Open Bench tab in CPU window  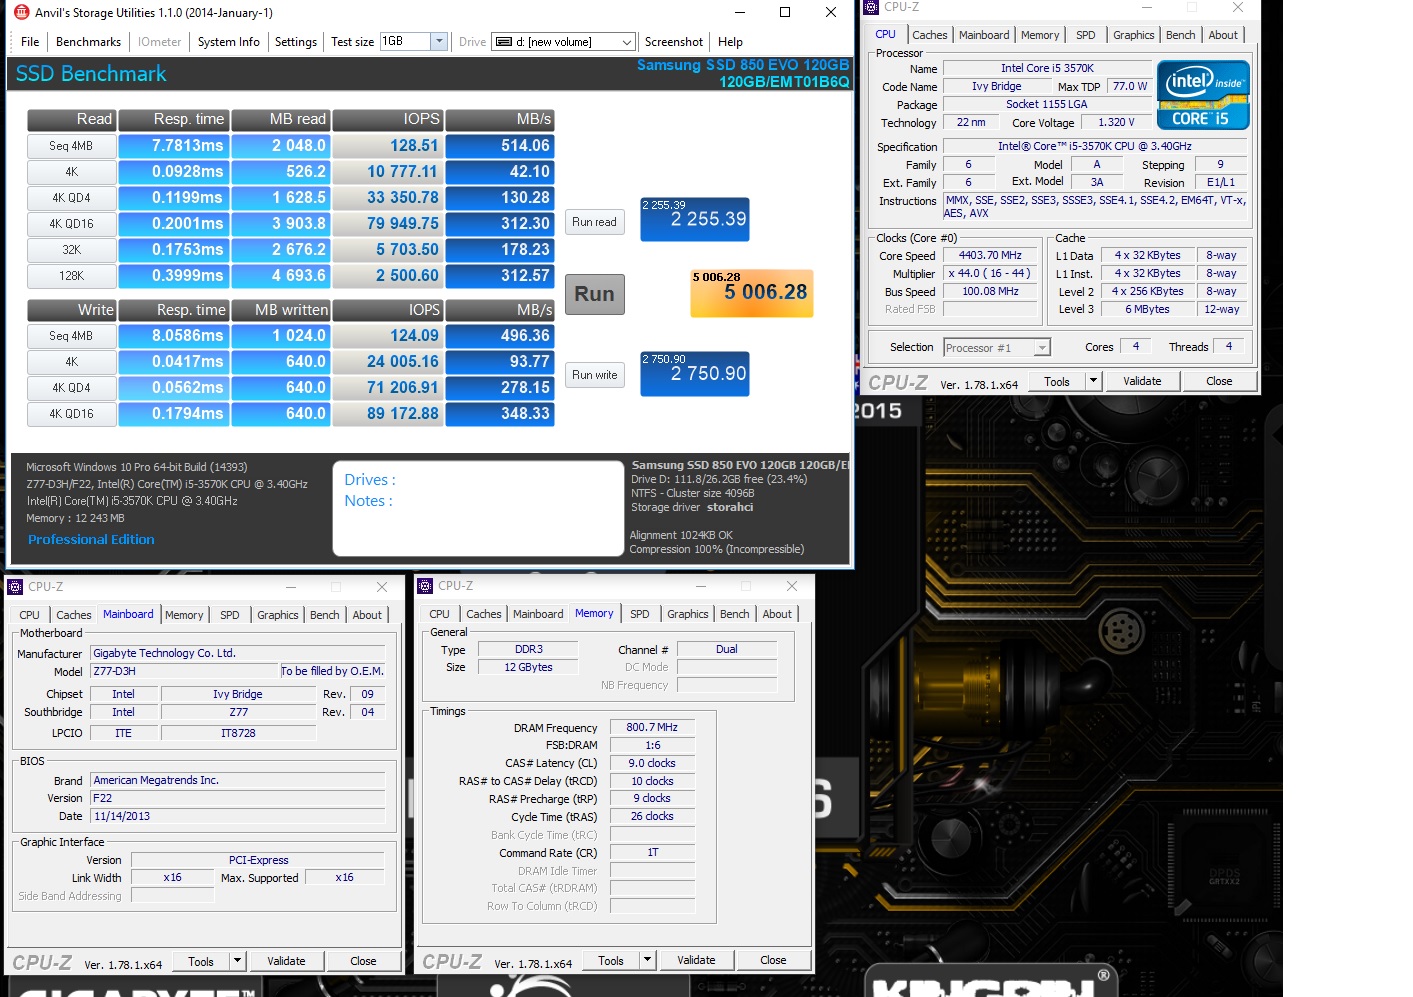pos(1180,35)
